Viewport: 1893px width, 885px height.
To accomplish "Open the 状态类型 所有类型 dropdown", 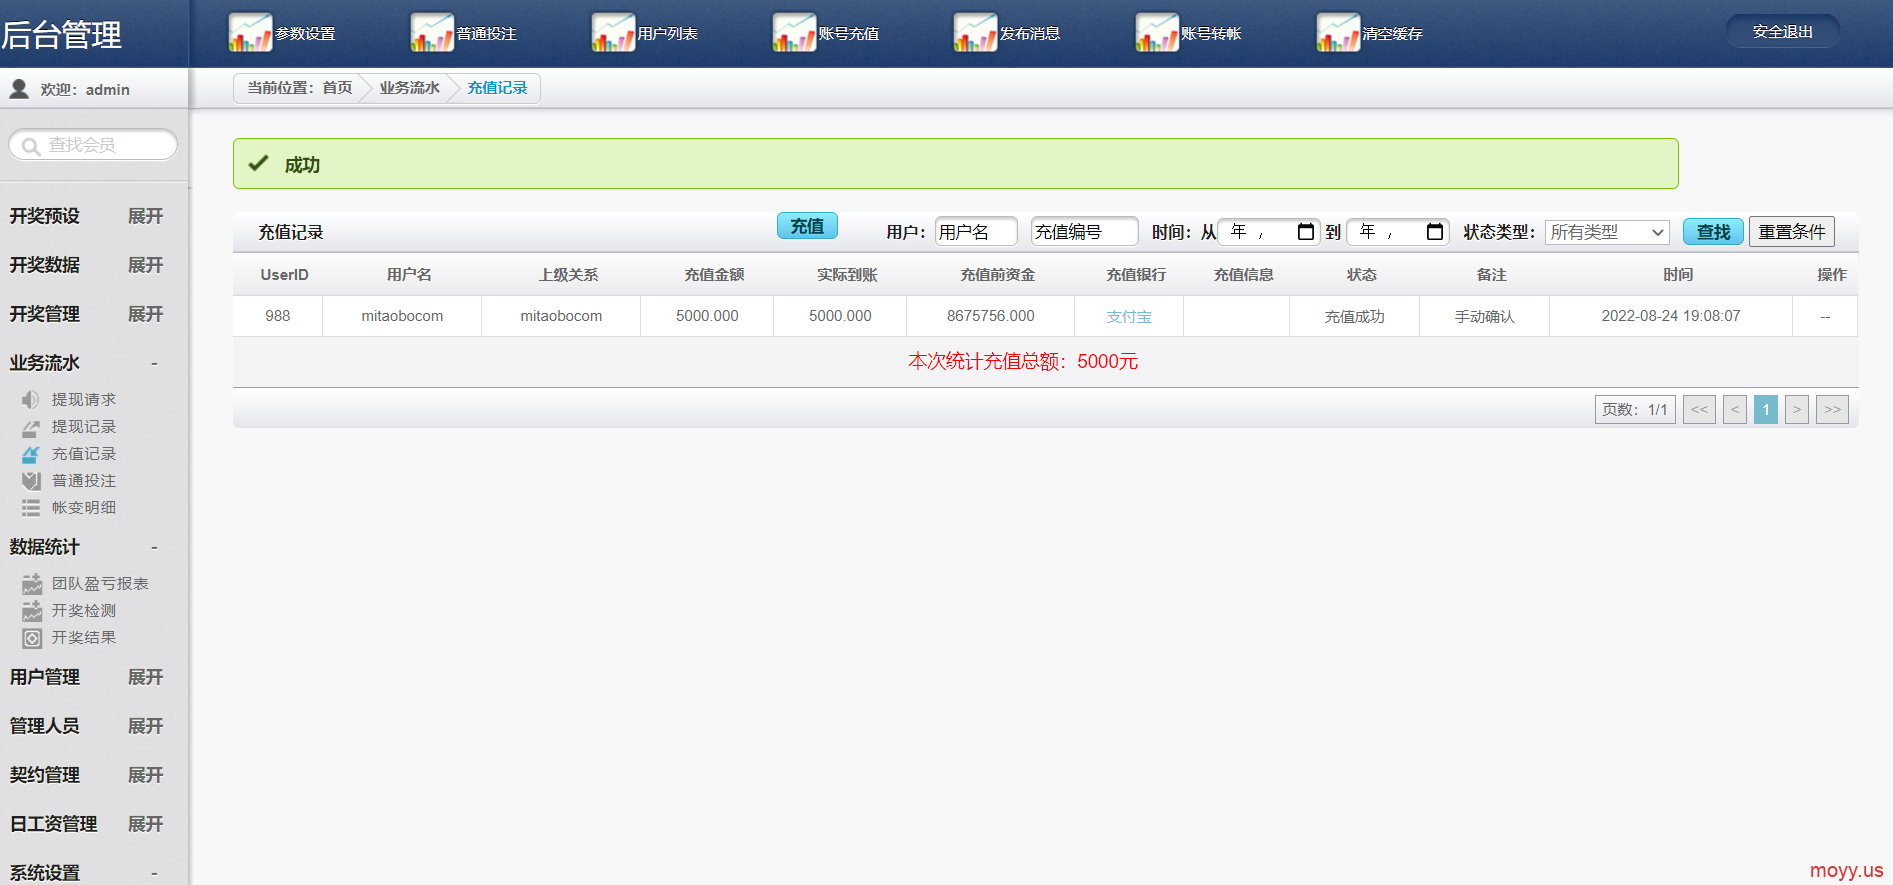I will pyautogui.click(x=1607, y=232).
